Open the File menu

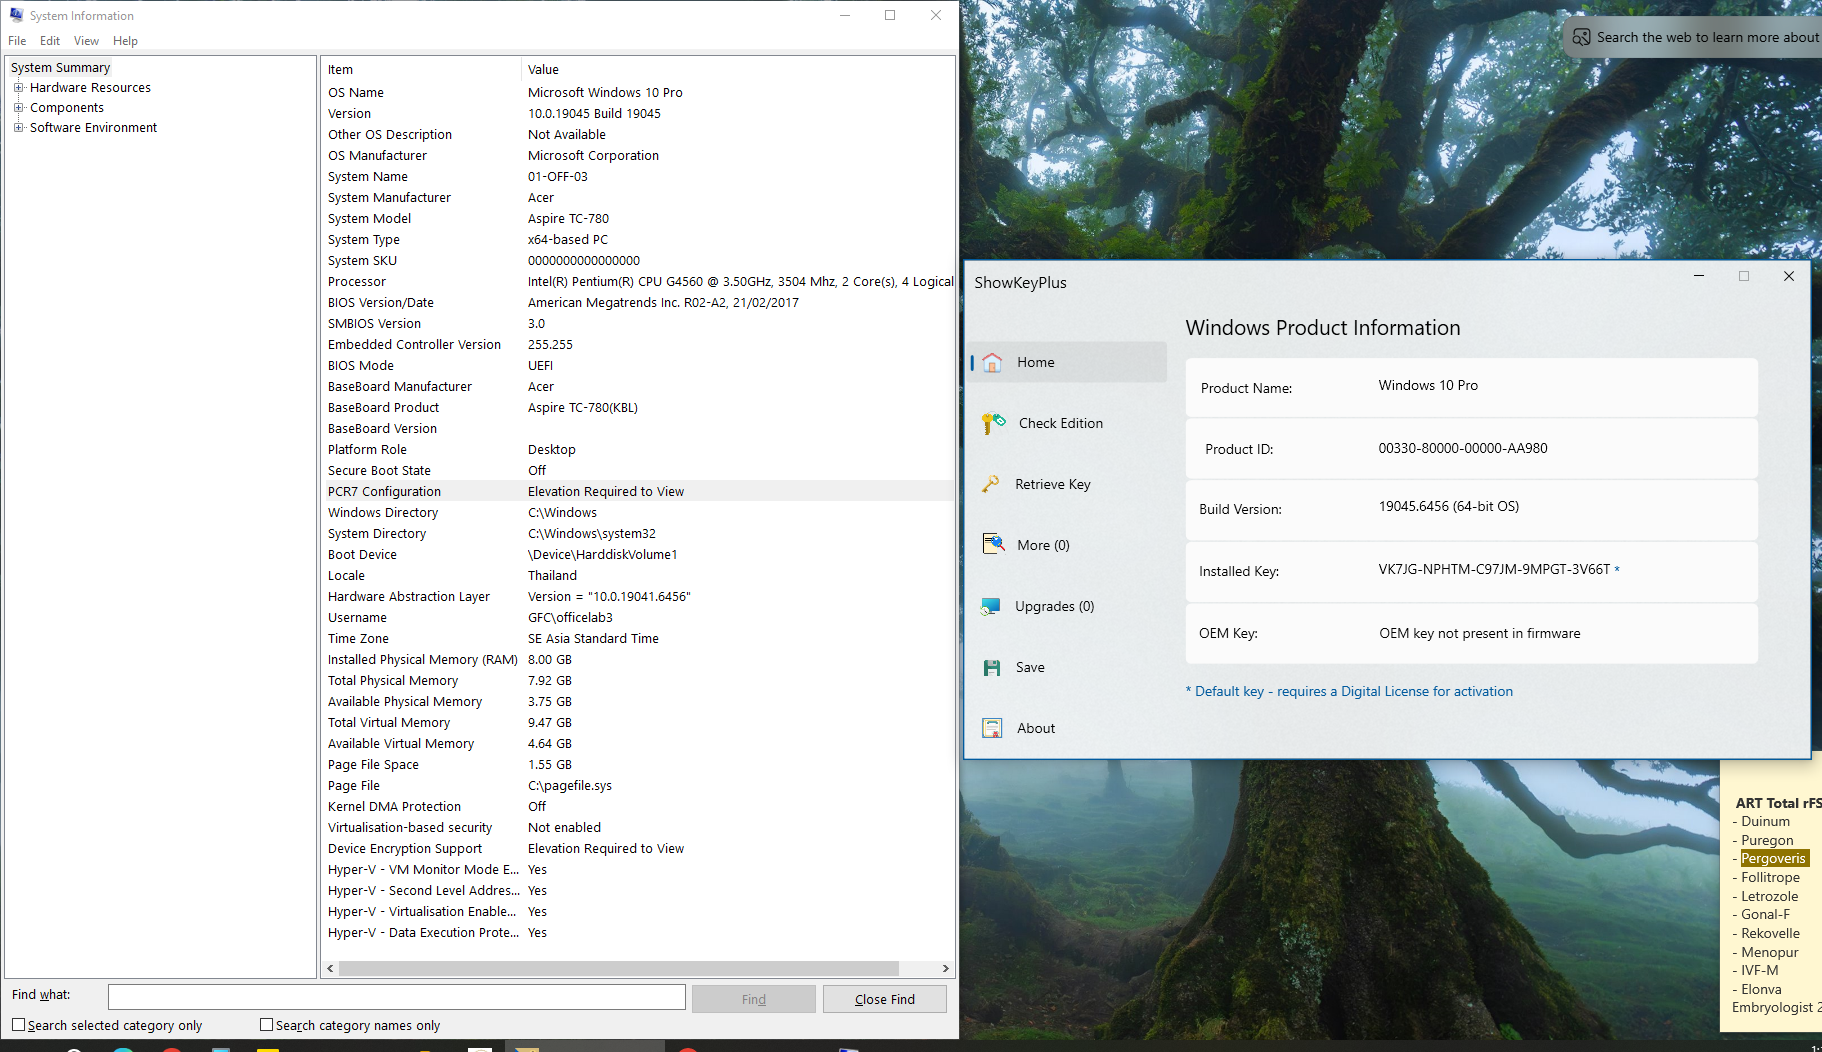(x=17, y=41)
